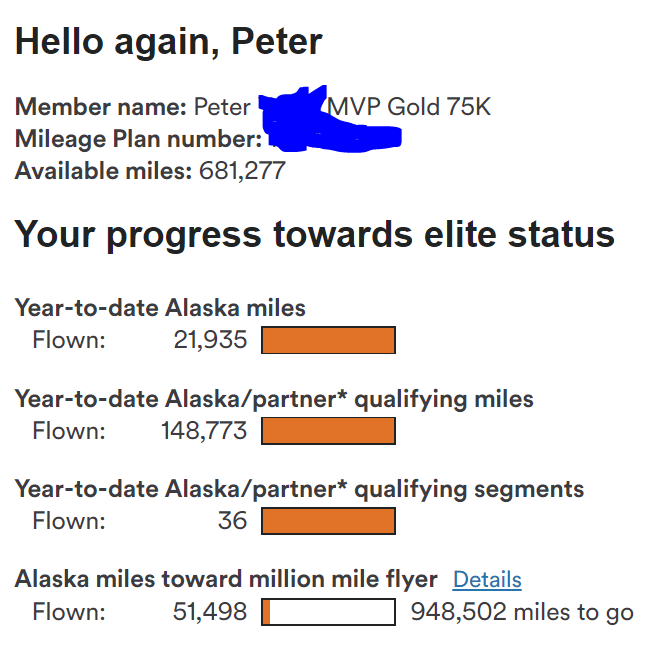Click the 148,773 qualifying miles value
666x659 pixels.
point(204,431)
